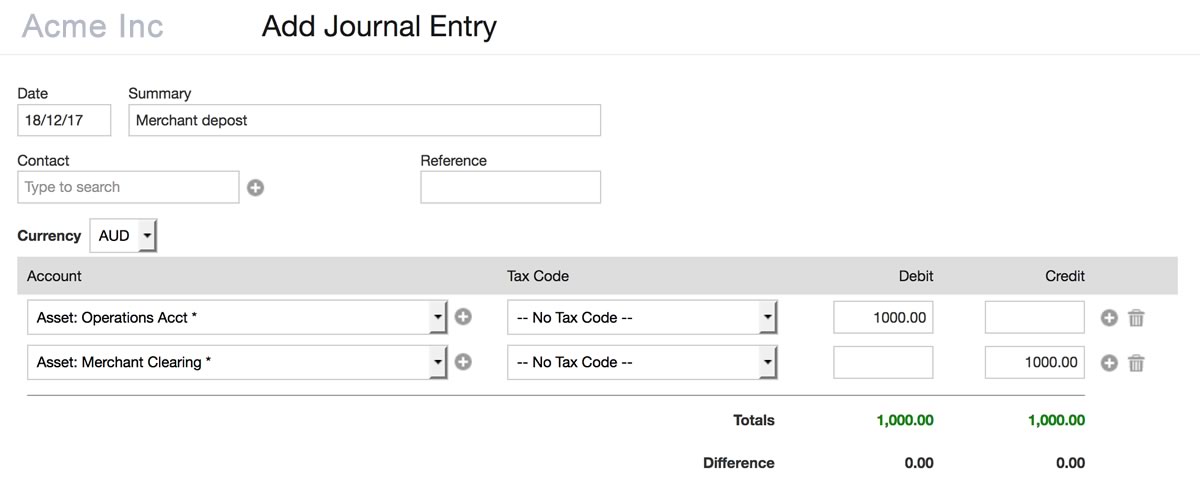Click the Date field showing 18/12/17
The height and width of the screenshot is (480, 1200).
coord(64,120)
